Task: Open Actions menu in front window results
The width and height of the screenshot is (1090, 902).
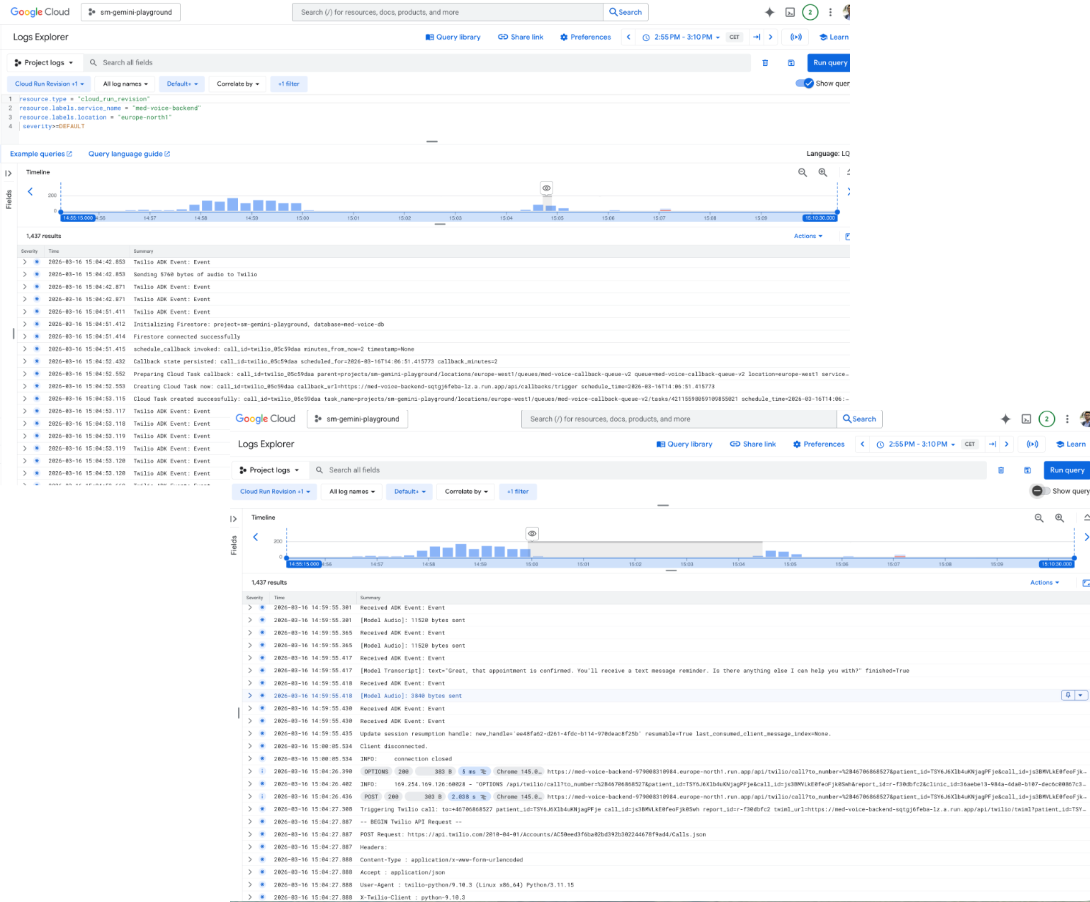Action: (x=1045, y=582)
